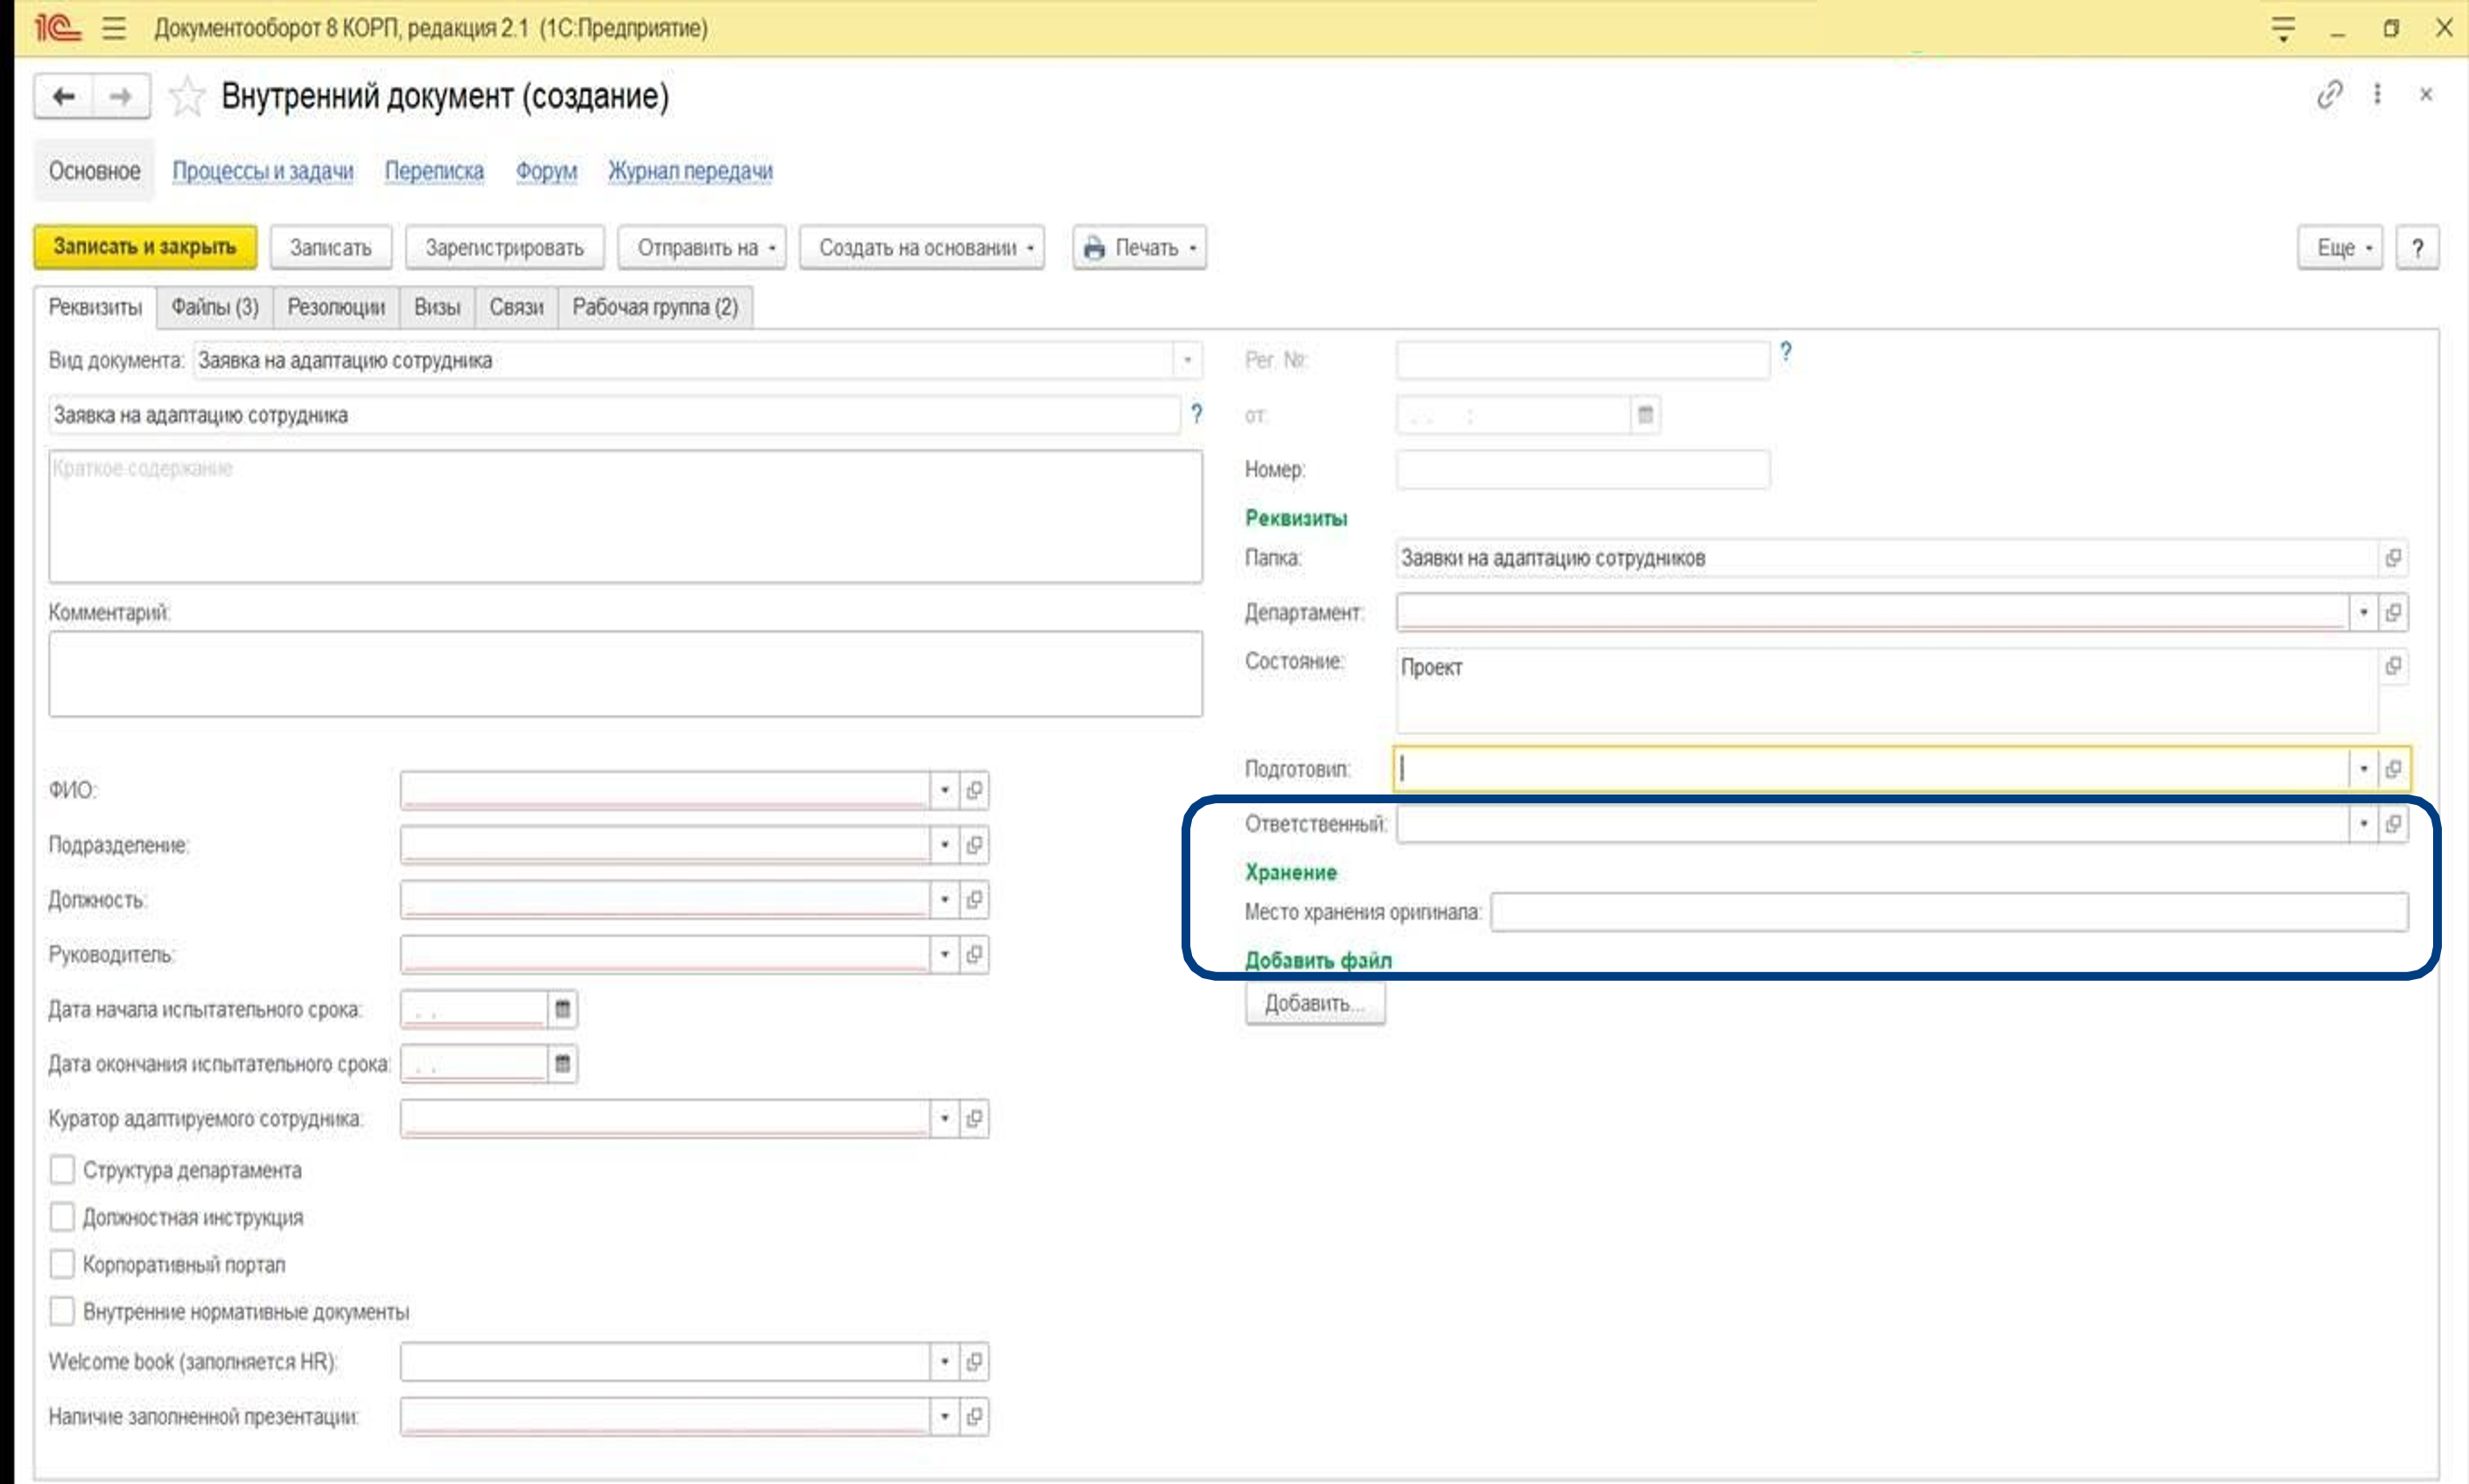
Task: Open linked item icon for Welcome book field
Action: coord(974,1362)
